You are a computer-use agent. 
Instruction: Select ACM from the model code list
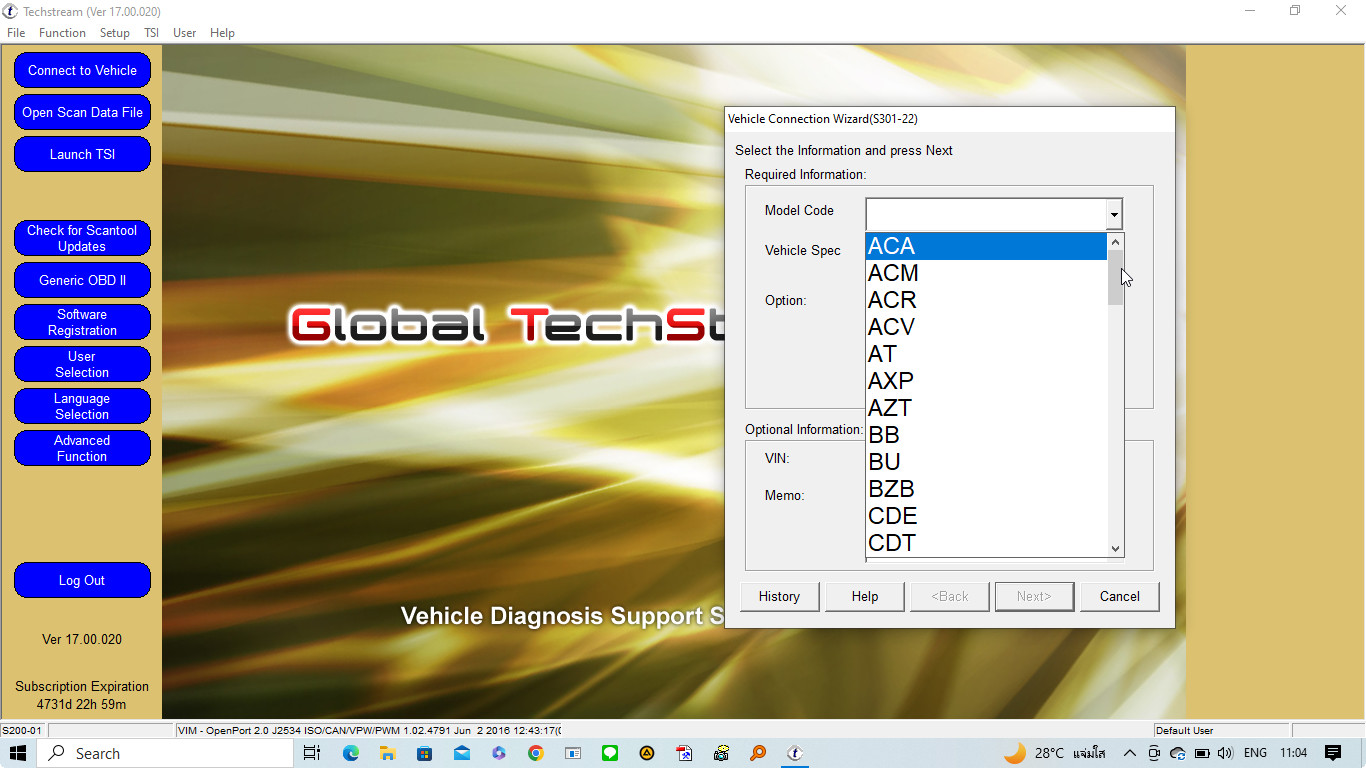point(986,273)
